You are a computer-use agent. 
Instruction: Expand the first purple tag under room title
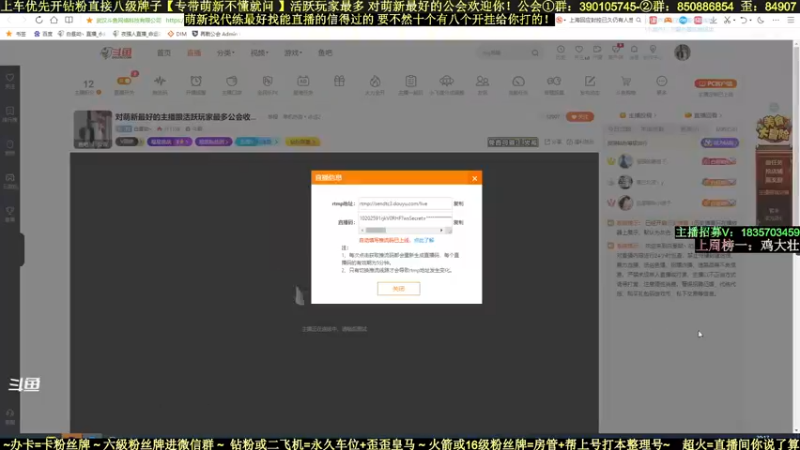tap(169, 142)
